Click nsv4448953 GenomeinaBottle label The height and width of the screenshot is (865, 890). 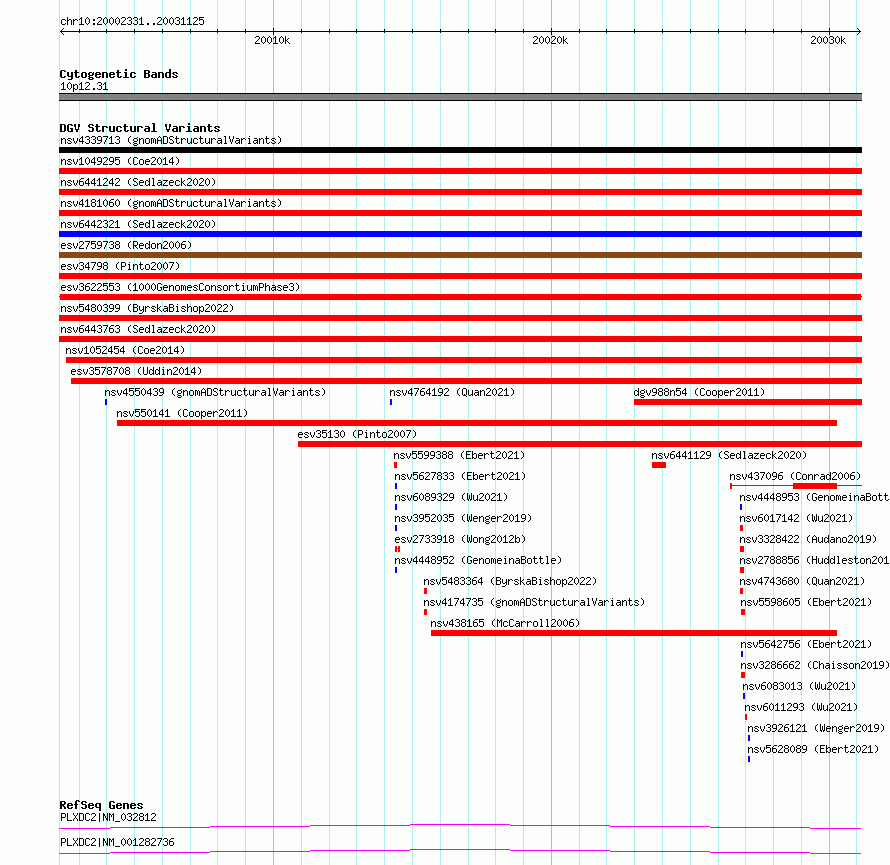point(814,497)
